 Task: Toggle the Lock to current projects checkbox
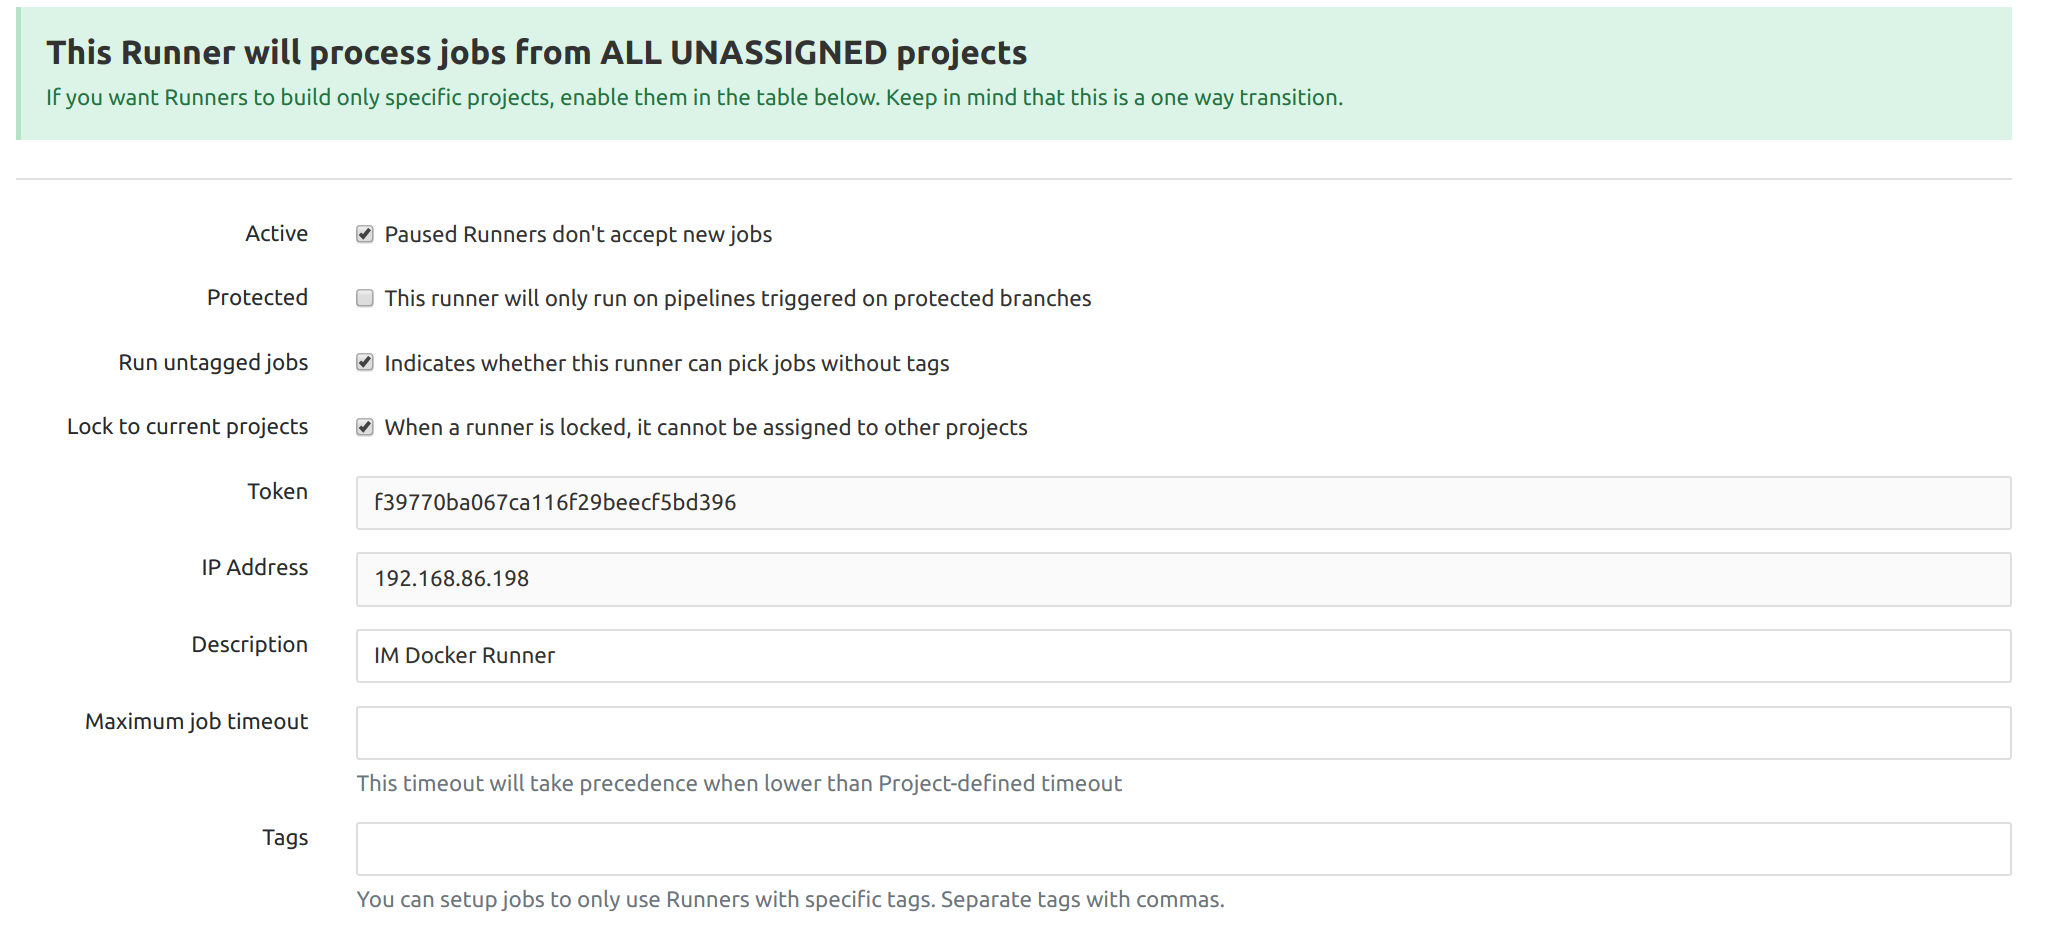coord(365,427)
